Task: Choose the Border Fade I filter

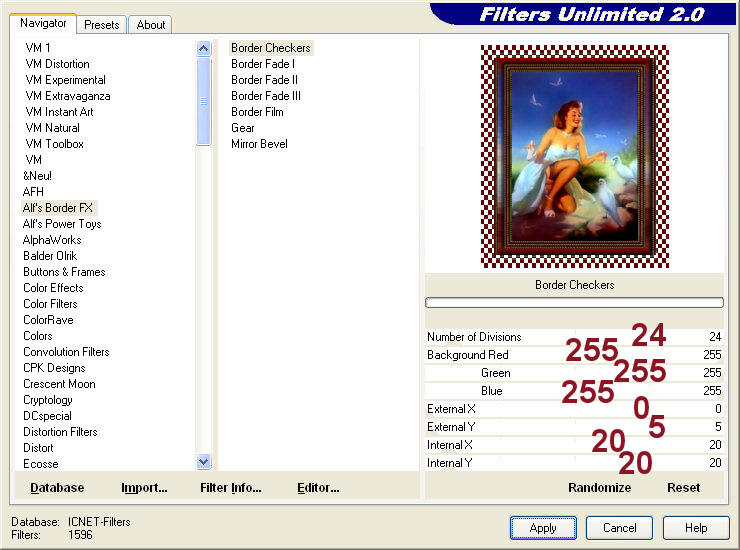Action: point(263,64)
